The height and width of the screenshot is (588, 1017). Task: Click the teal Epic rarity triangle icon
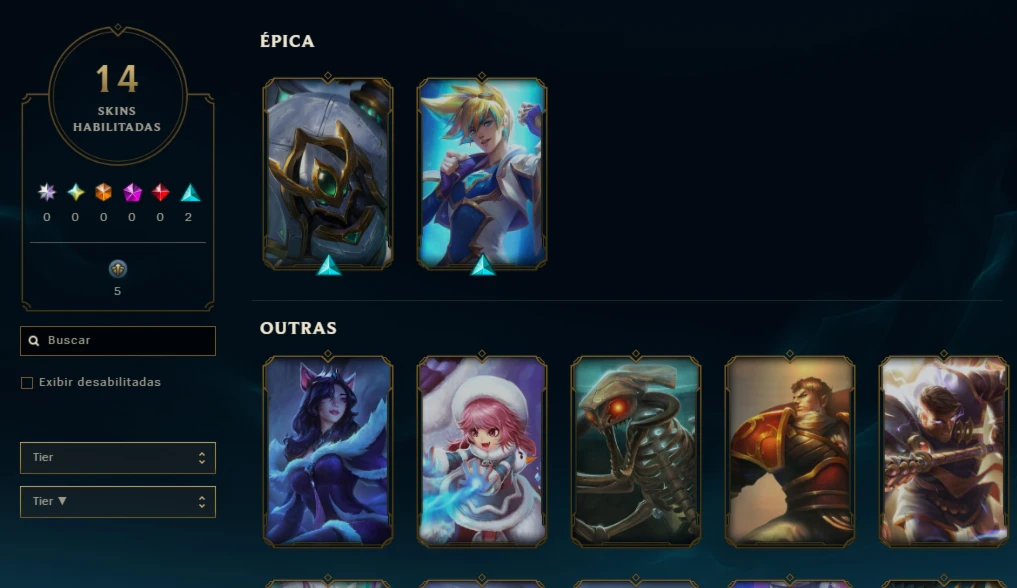pyautogui.click(x=190, y=193)
